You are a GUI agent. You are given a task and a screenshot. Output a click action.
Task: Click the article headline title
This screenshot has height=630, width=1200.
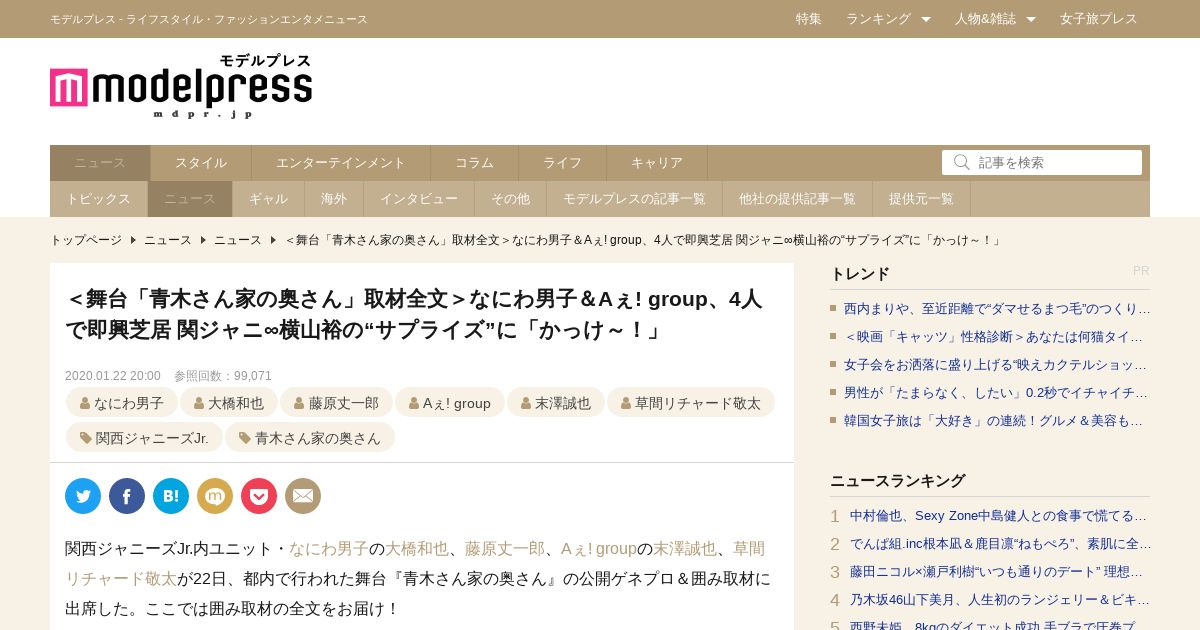tap(414, 314)
